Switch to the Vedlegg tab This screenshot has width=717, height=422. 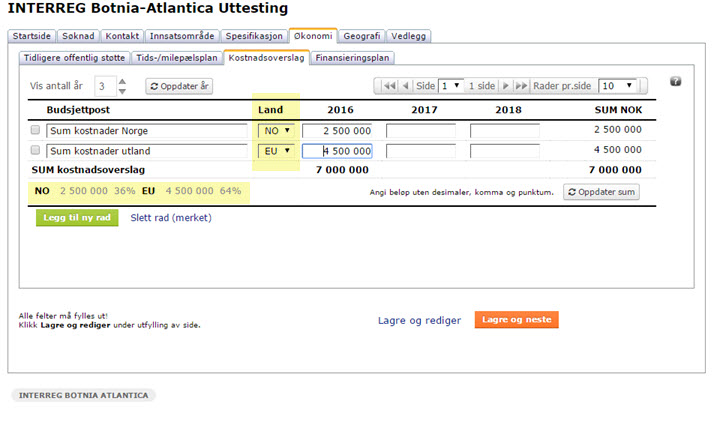tap(408, 36)
